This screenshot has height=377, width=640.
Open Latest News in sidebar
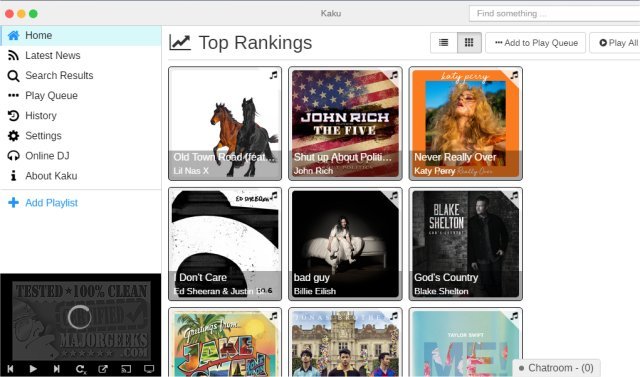[80, 55]
